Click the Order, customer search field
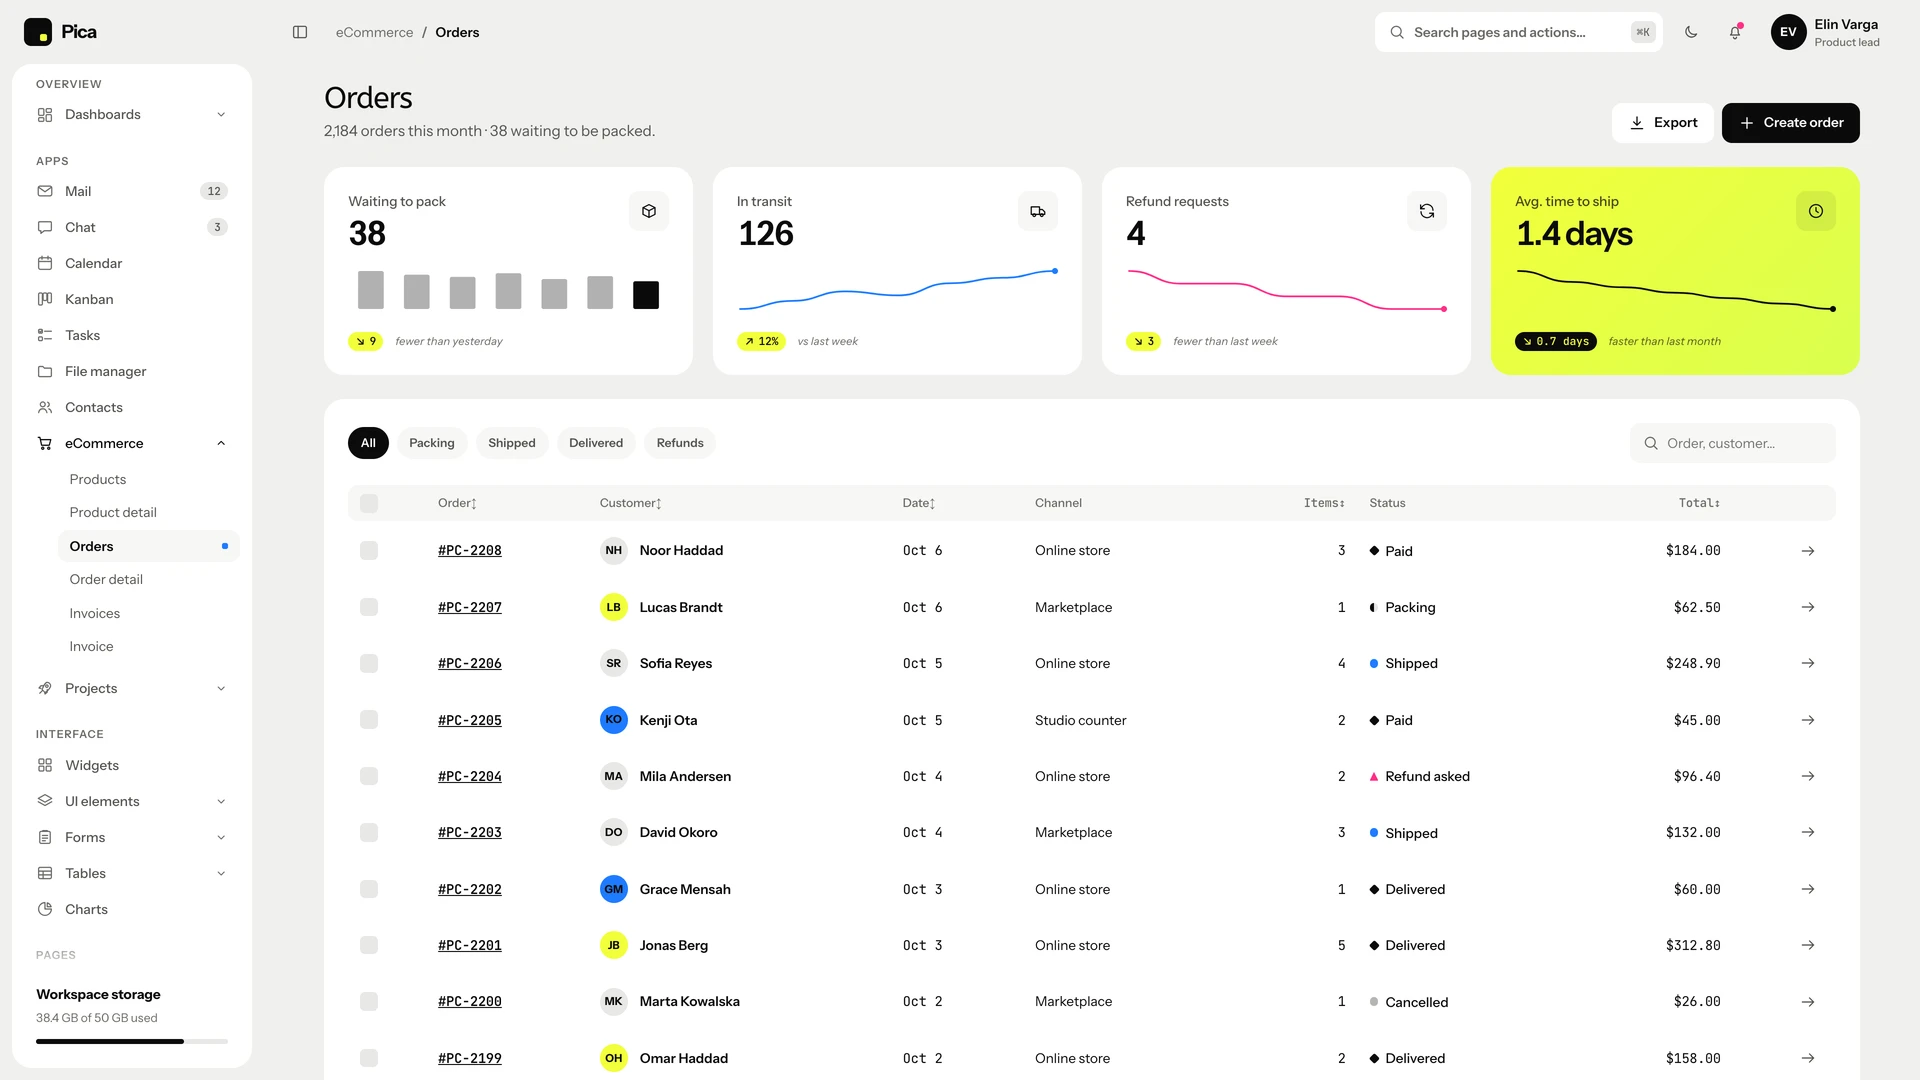This screenshot has width=1920, height=1080. [1733, 443]
